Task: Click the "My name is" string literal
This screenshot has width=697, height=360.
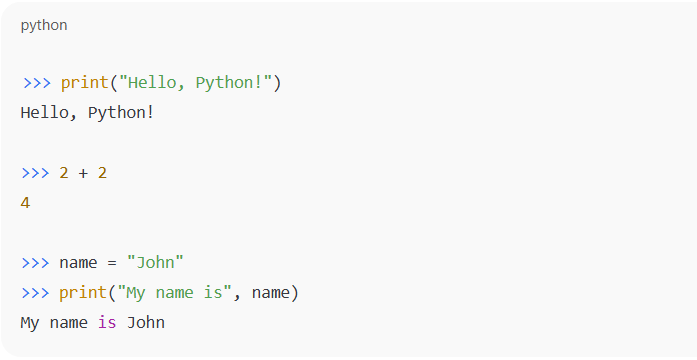Action: tap(175, 292)
